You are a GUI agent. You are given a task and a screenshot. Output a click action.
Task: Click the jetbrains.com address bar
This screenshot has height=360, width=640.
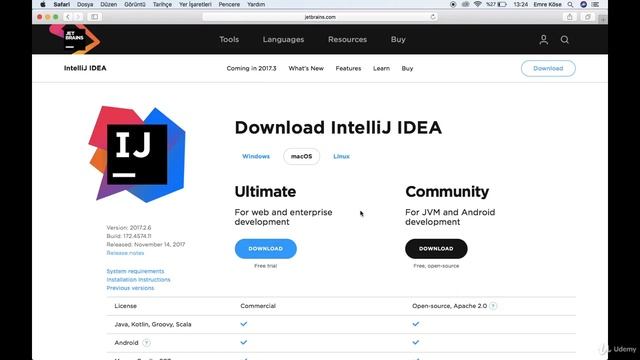320,17
